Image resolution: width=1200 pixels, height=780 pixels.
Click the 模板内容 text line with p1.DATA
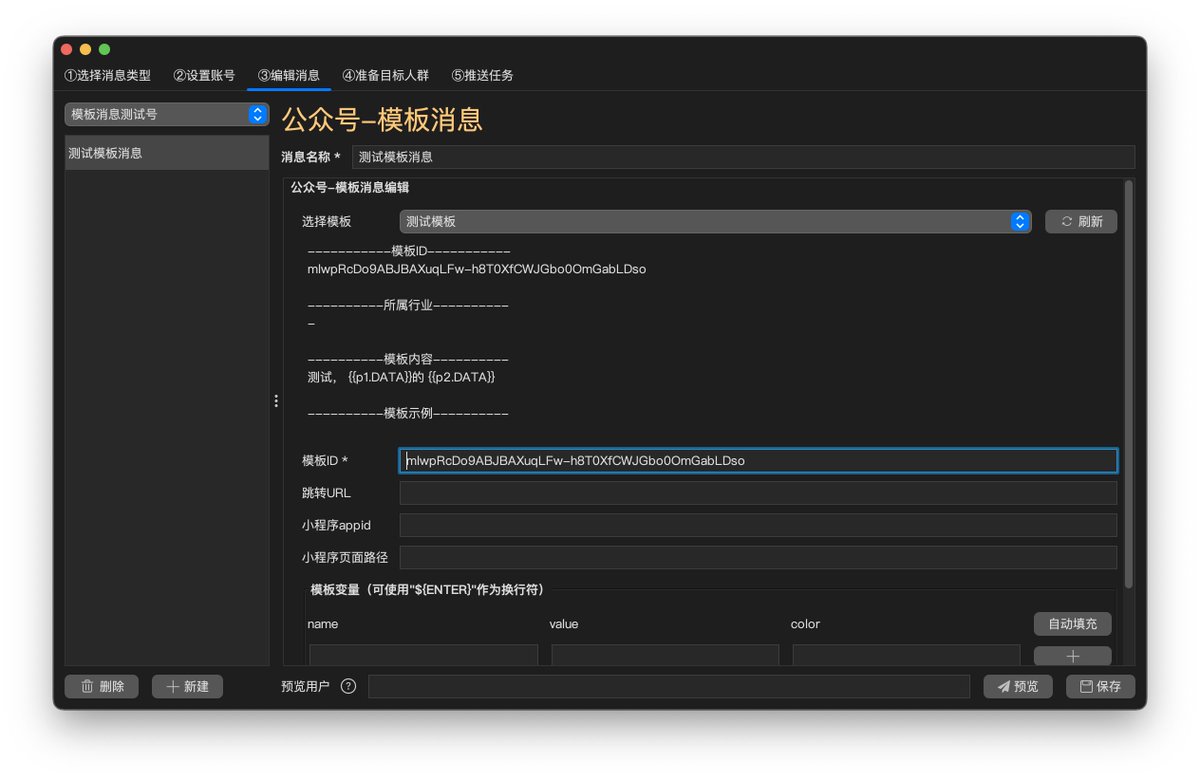[x=401, y=377]
